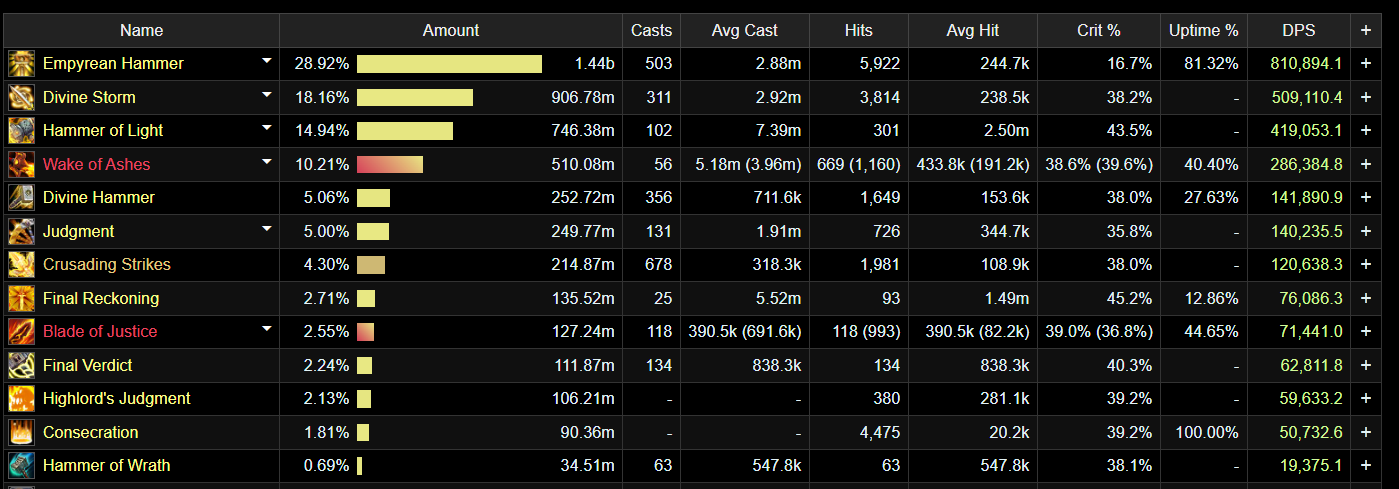1399x489 pixels.
Task: Expand the Judgment dropdown arrow
Action: point(266,229)
